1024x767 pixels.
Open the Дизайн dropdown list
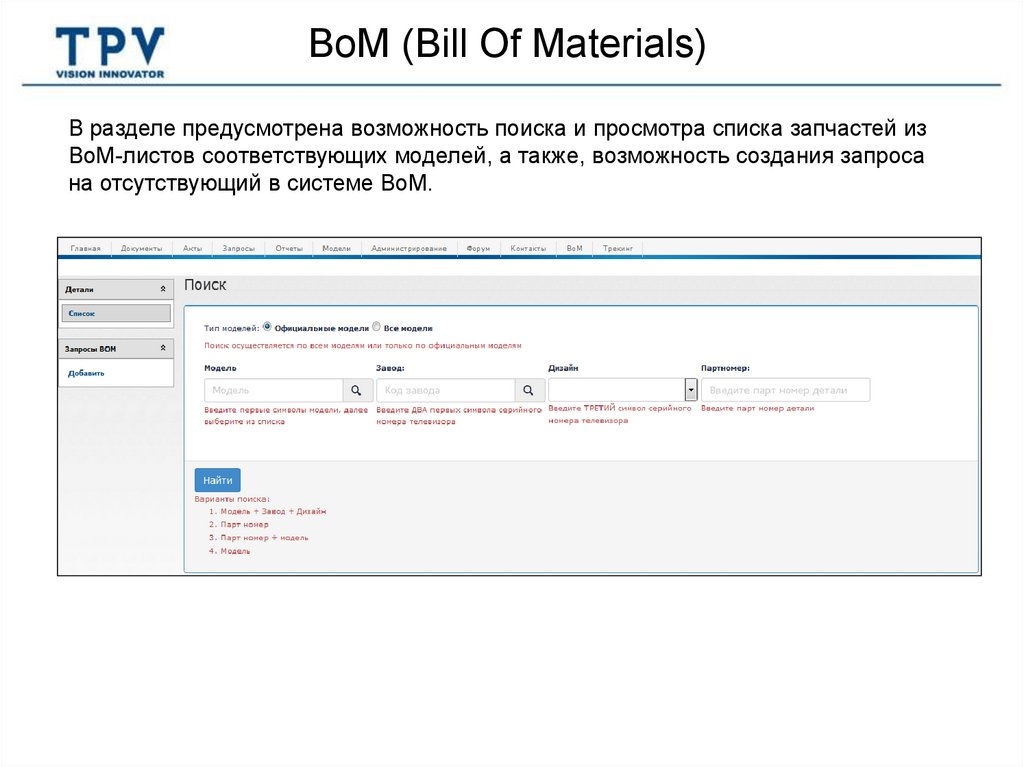(x=690, y=389)
